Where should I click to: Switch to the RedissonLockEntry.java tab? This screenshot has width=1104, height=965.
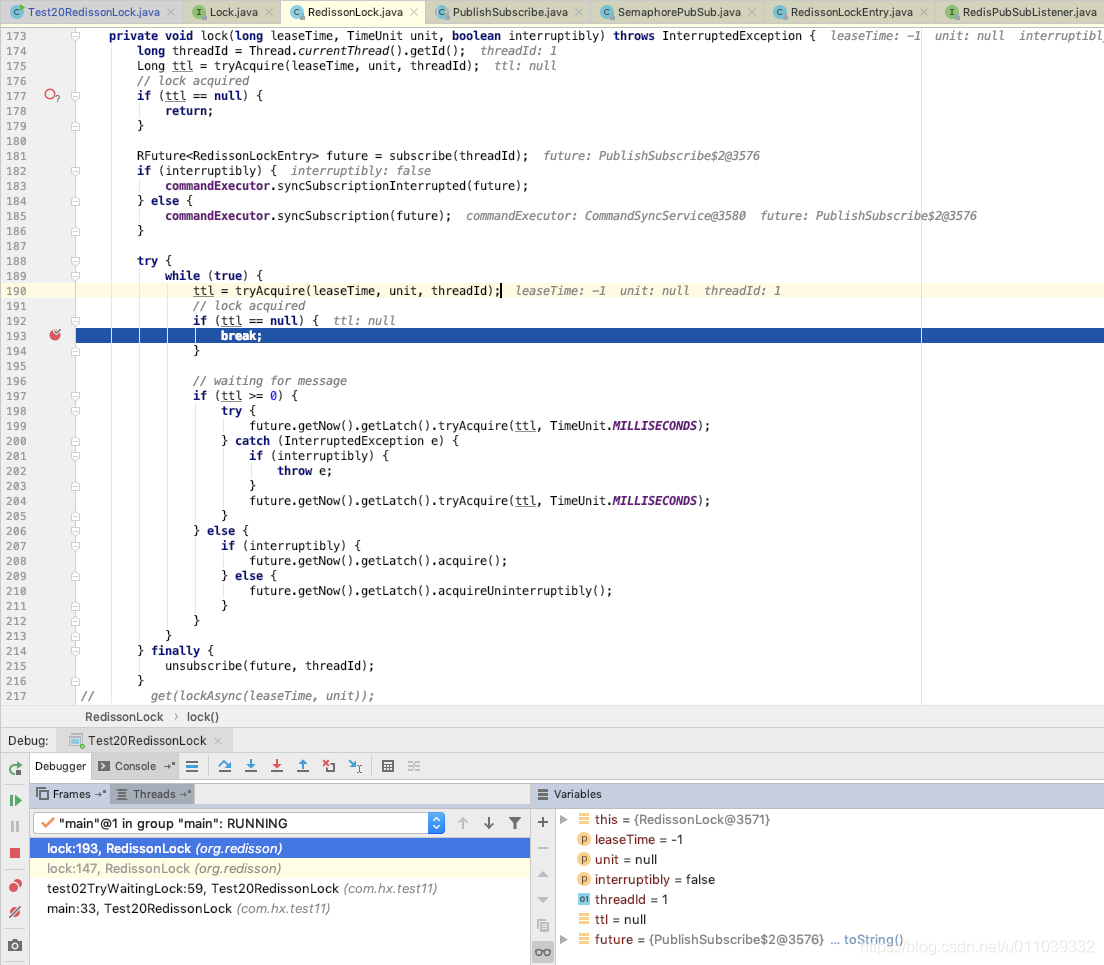(x=851, y=12)
